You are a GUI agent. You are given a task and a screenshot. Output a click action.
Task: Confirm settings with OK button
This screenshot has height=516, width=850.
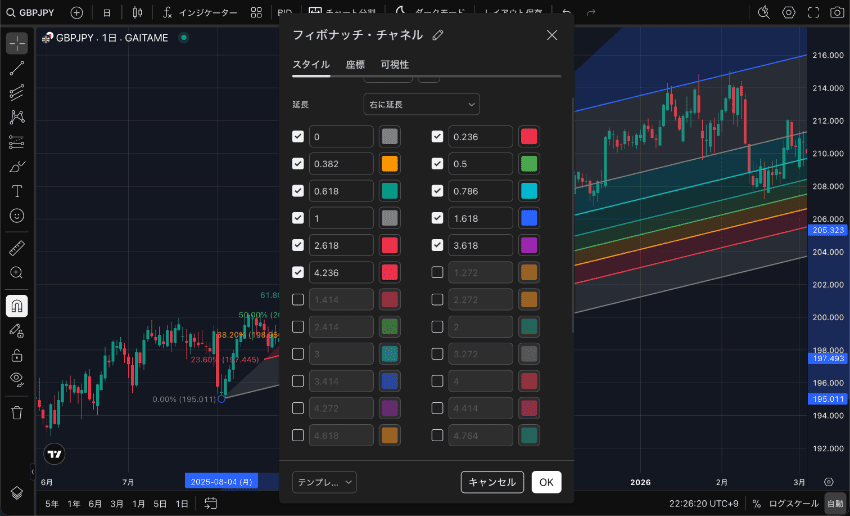click(x=546, y=482)
